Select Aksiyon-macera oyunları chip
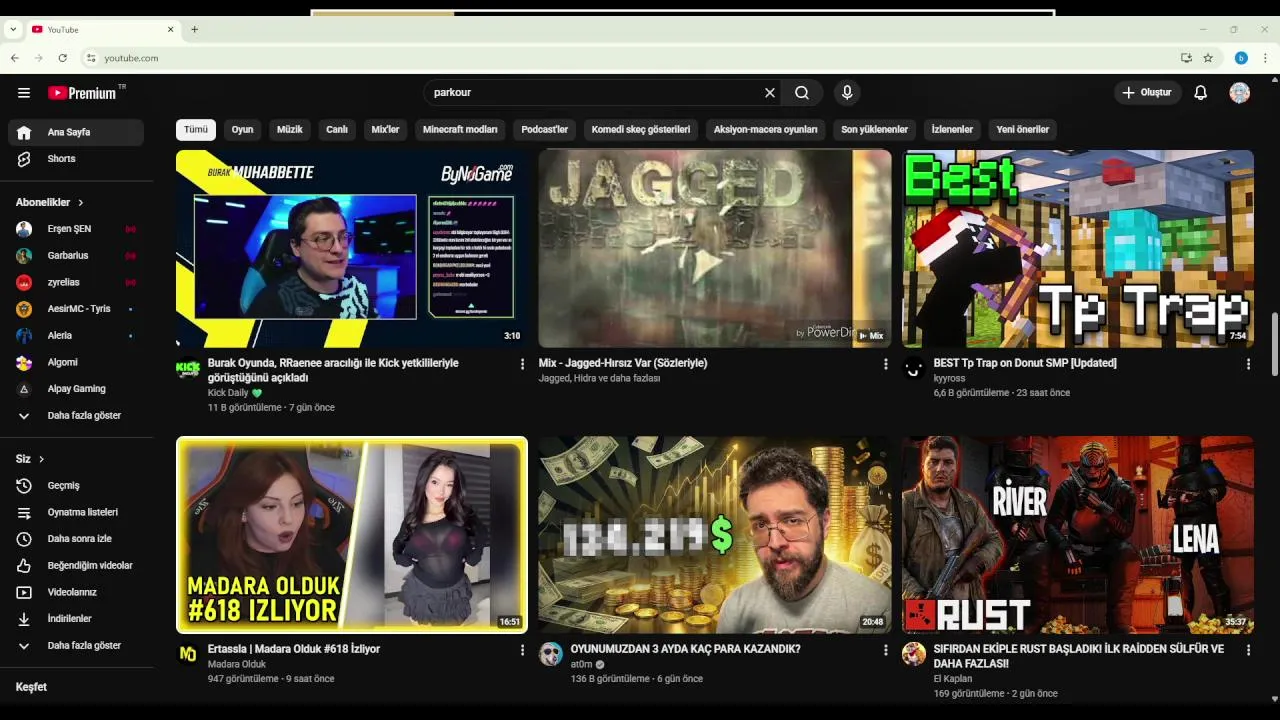The image size is (1280, 720). pos(766,130)
